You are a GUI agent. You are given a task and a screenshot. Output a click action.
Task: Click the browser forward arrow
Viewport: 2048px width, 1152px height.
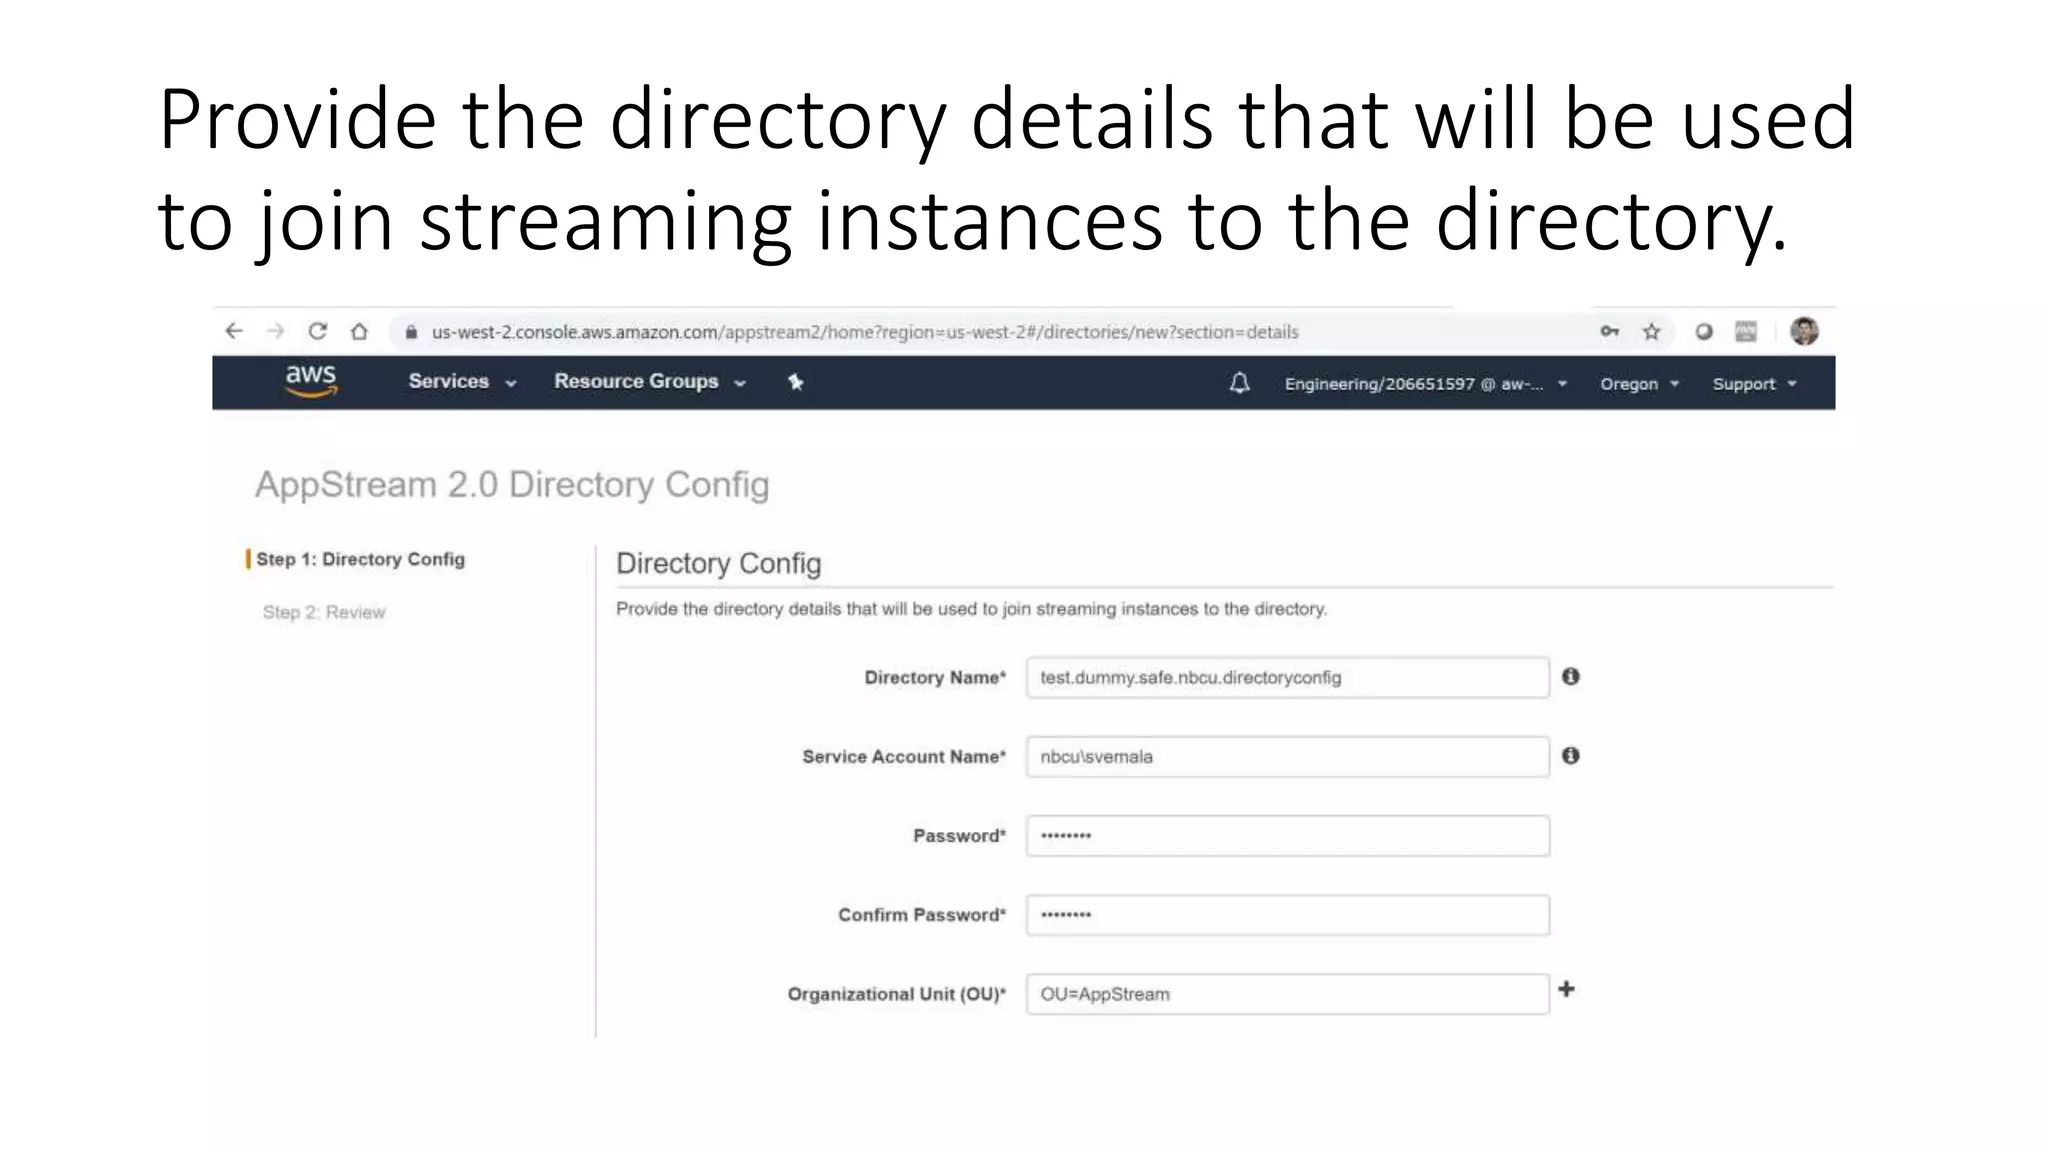pos(276,331)
